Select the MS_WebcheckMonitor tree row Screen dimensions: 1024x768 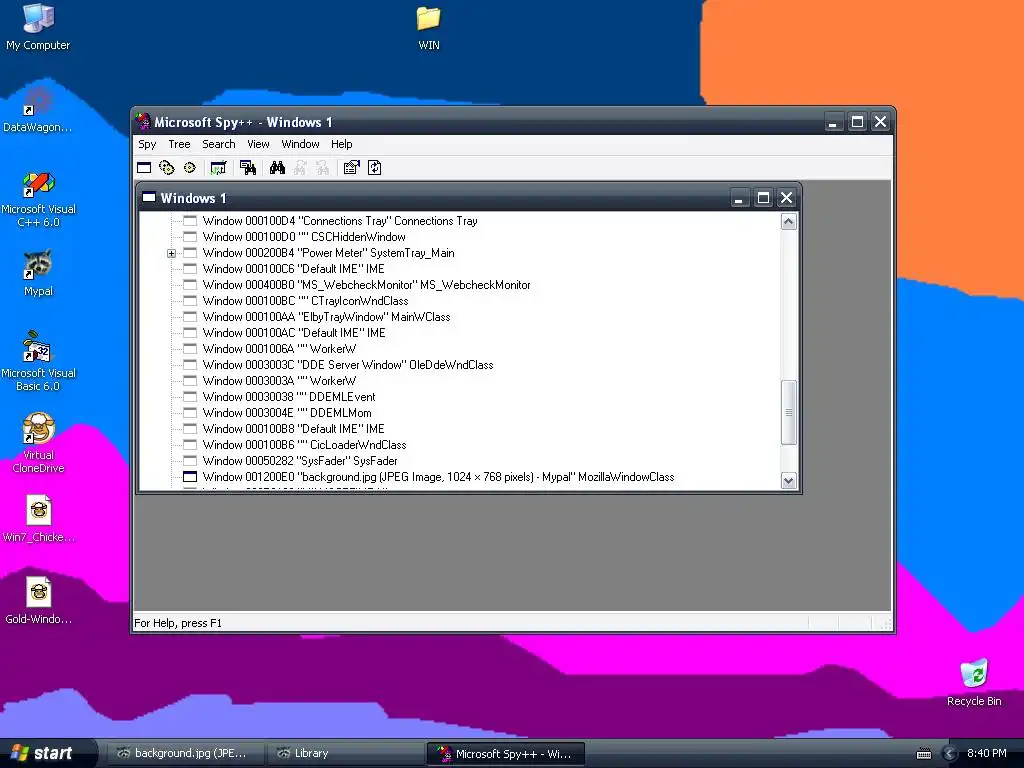pos(366,285)
